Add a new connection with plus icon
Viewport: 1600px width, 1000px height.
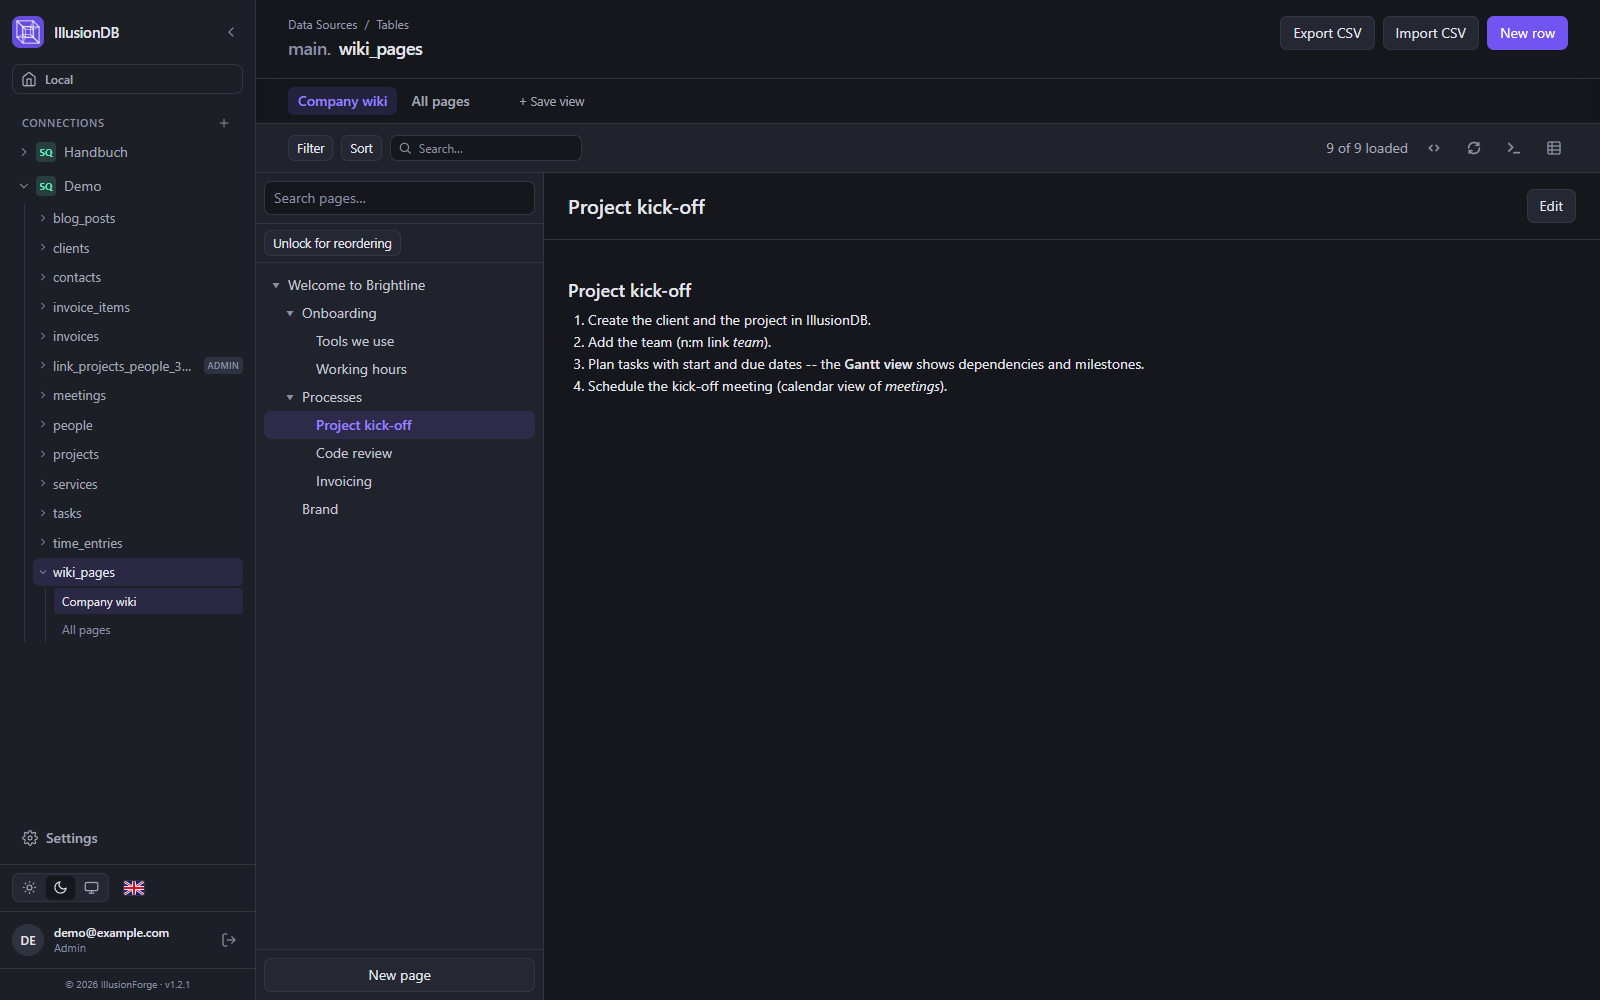click(224, 123)
